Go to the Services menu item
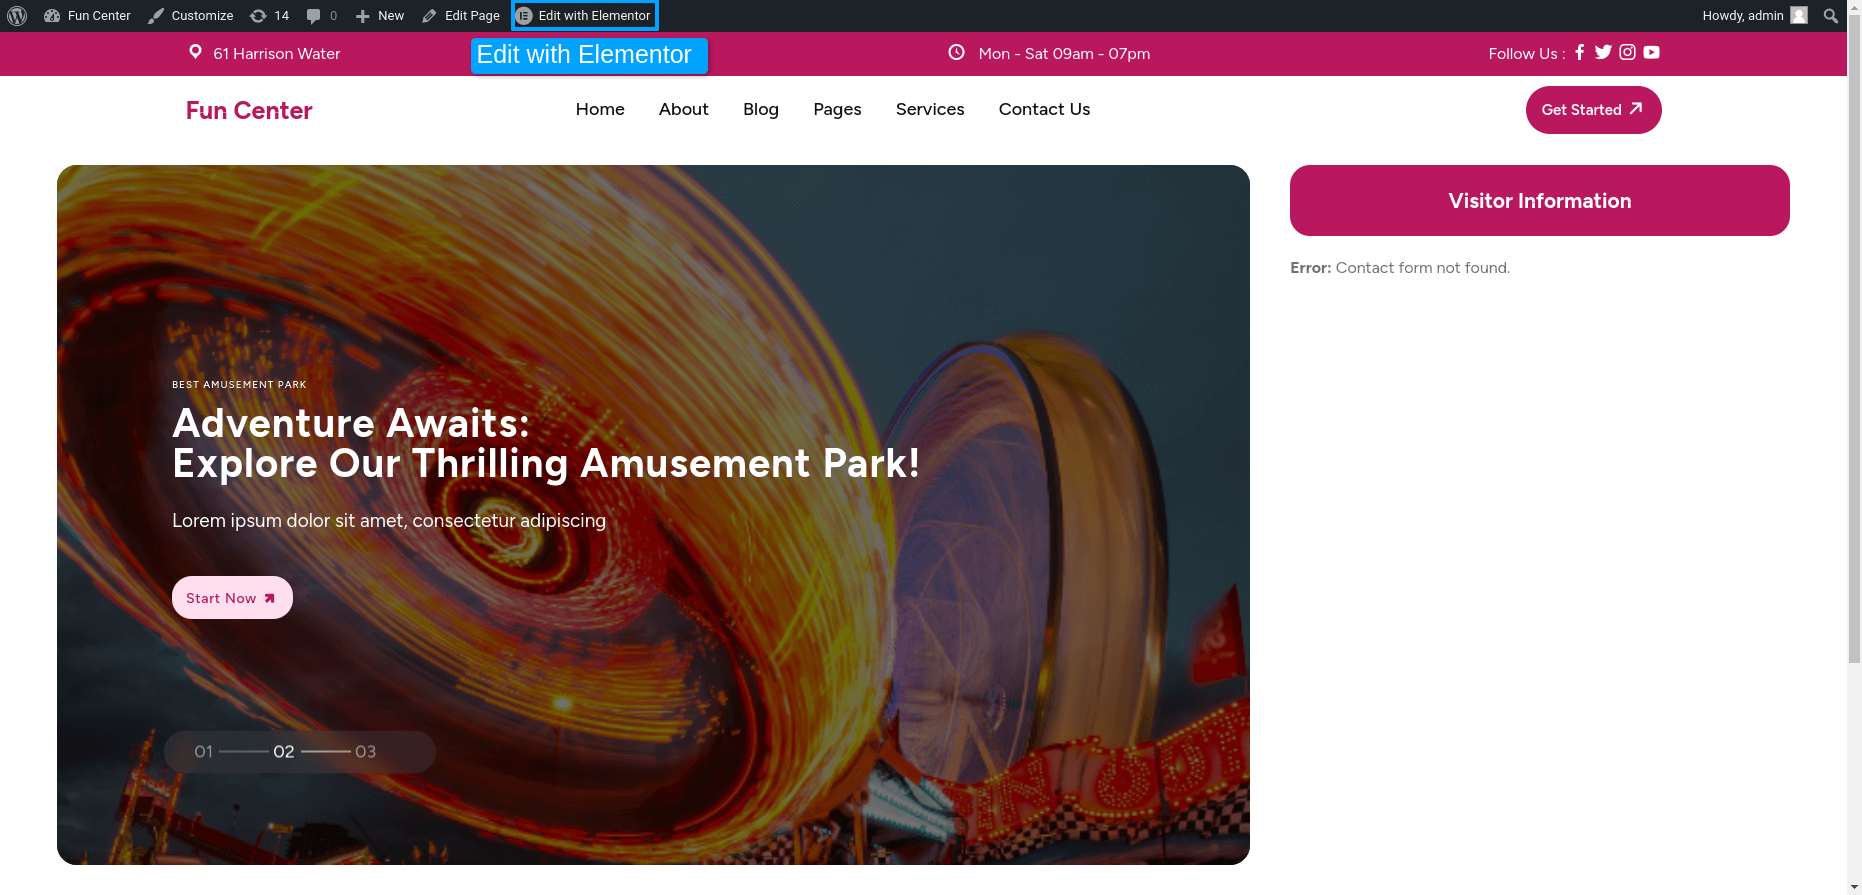 [930, 109]
